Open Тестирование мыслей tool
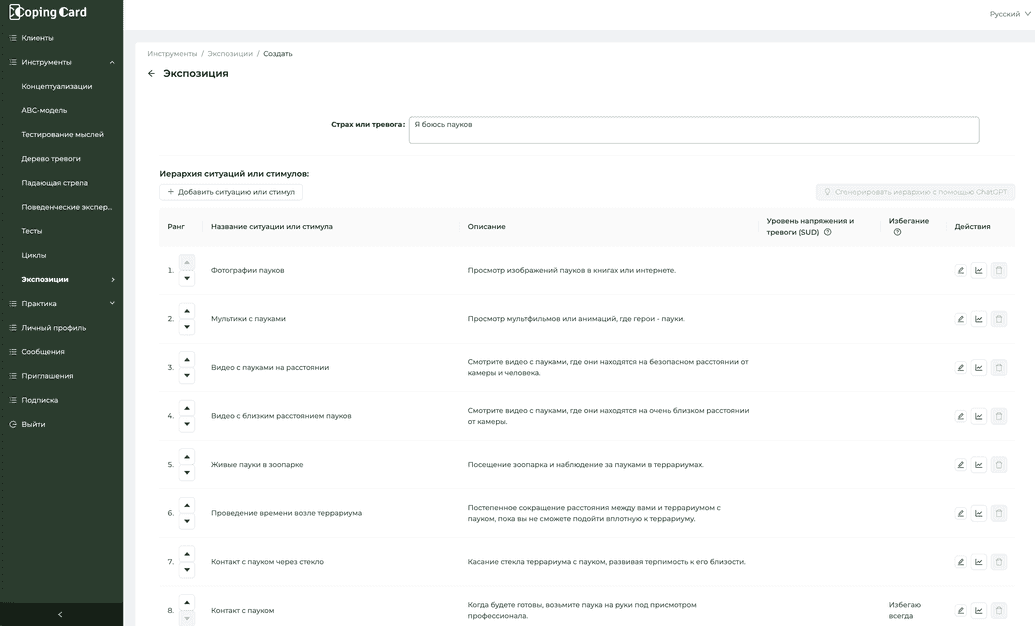This screenshot has height=626, width=1035. (62, 135)
